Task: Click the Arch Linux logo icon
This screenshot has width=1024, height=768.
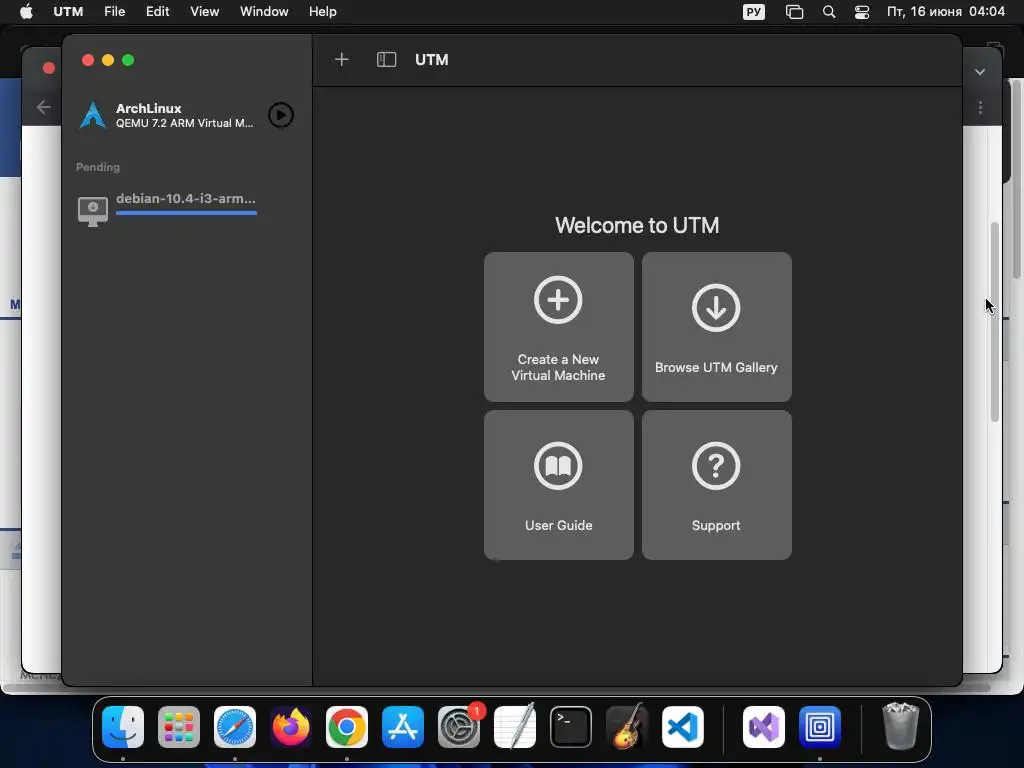Action: (x=93, y=116)
